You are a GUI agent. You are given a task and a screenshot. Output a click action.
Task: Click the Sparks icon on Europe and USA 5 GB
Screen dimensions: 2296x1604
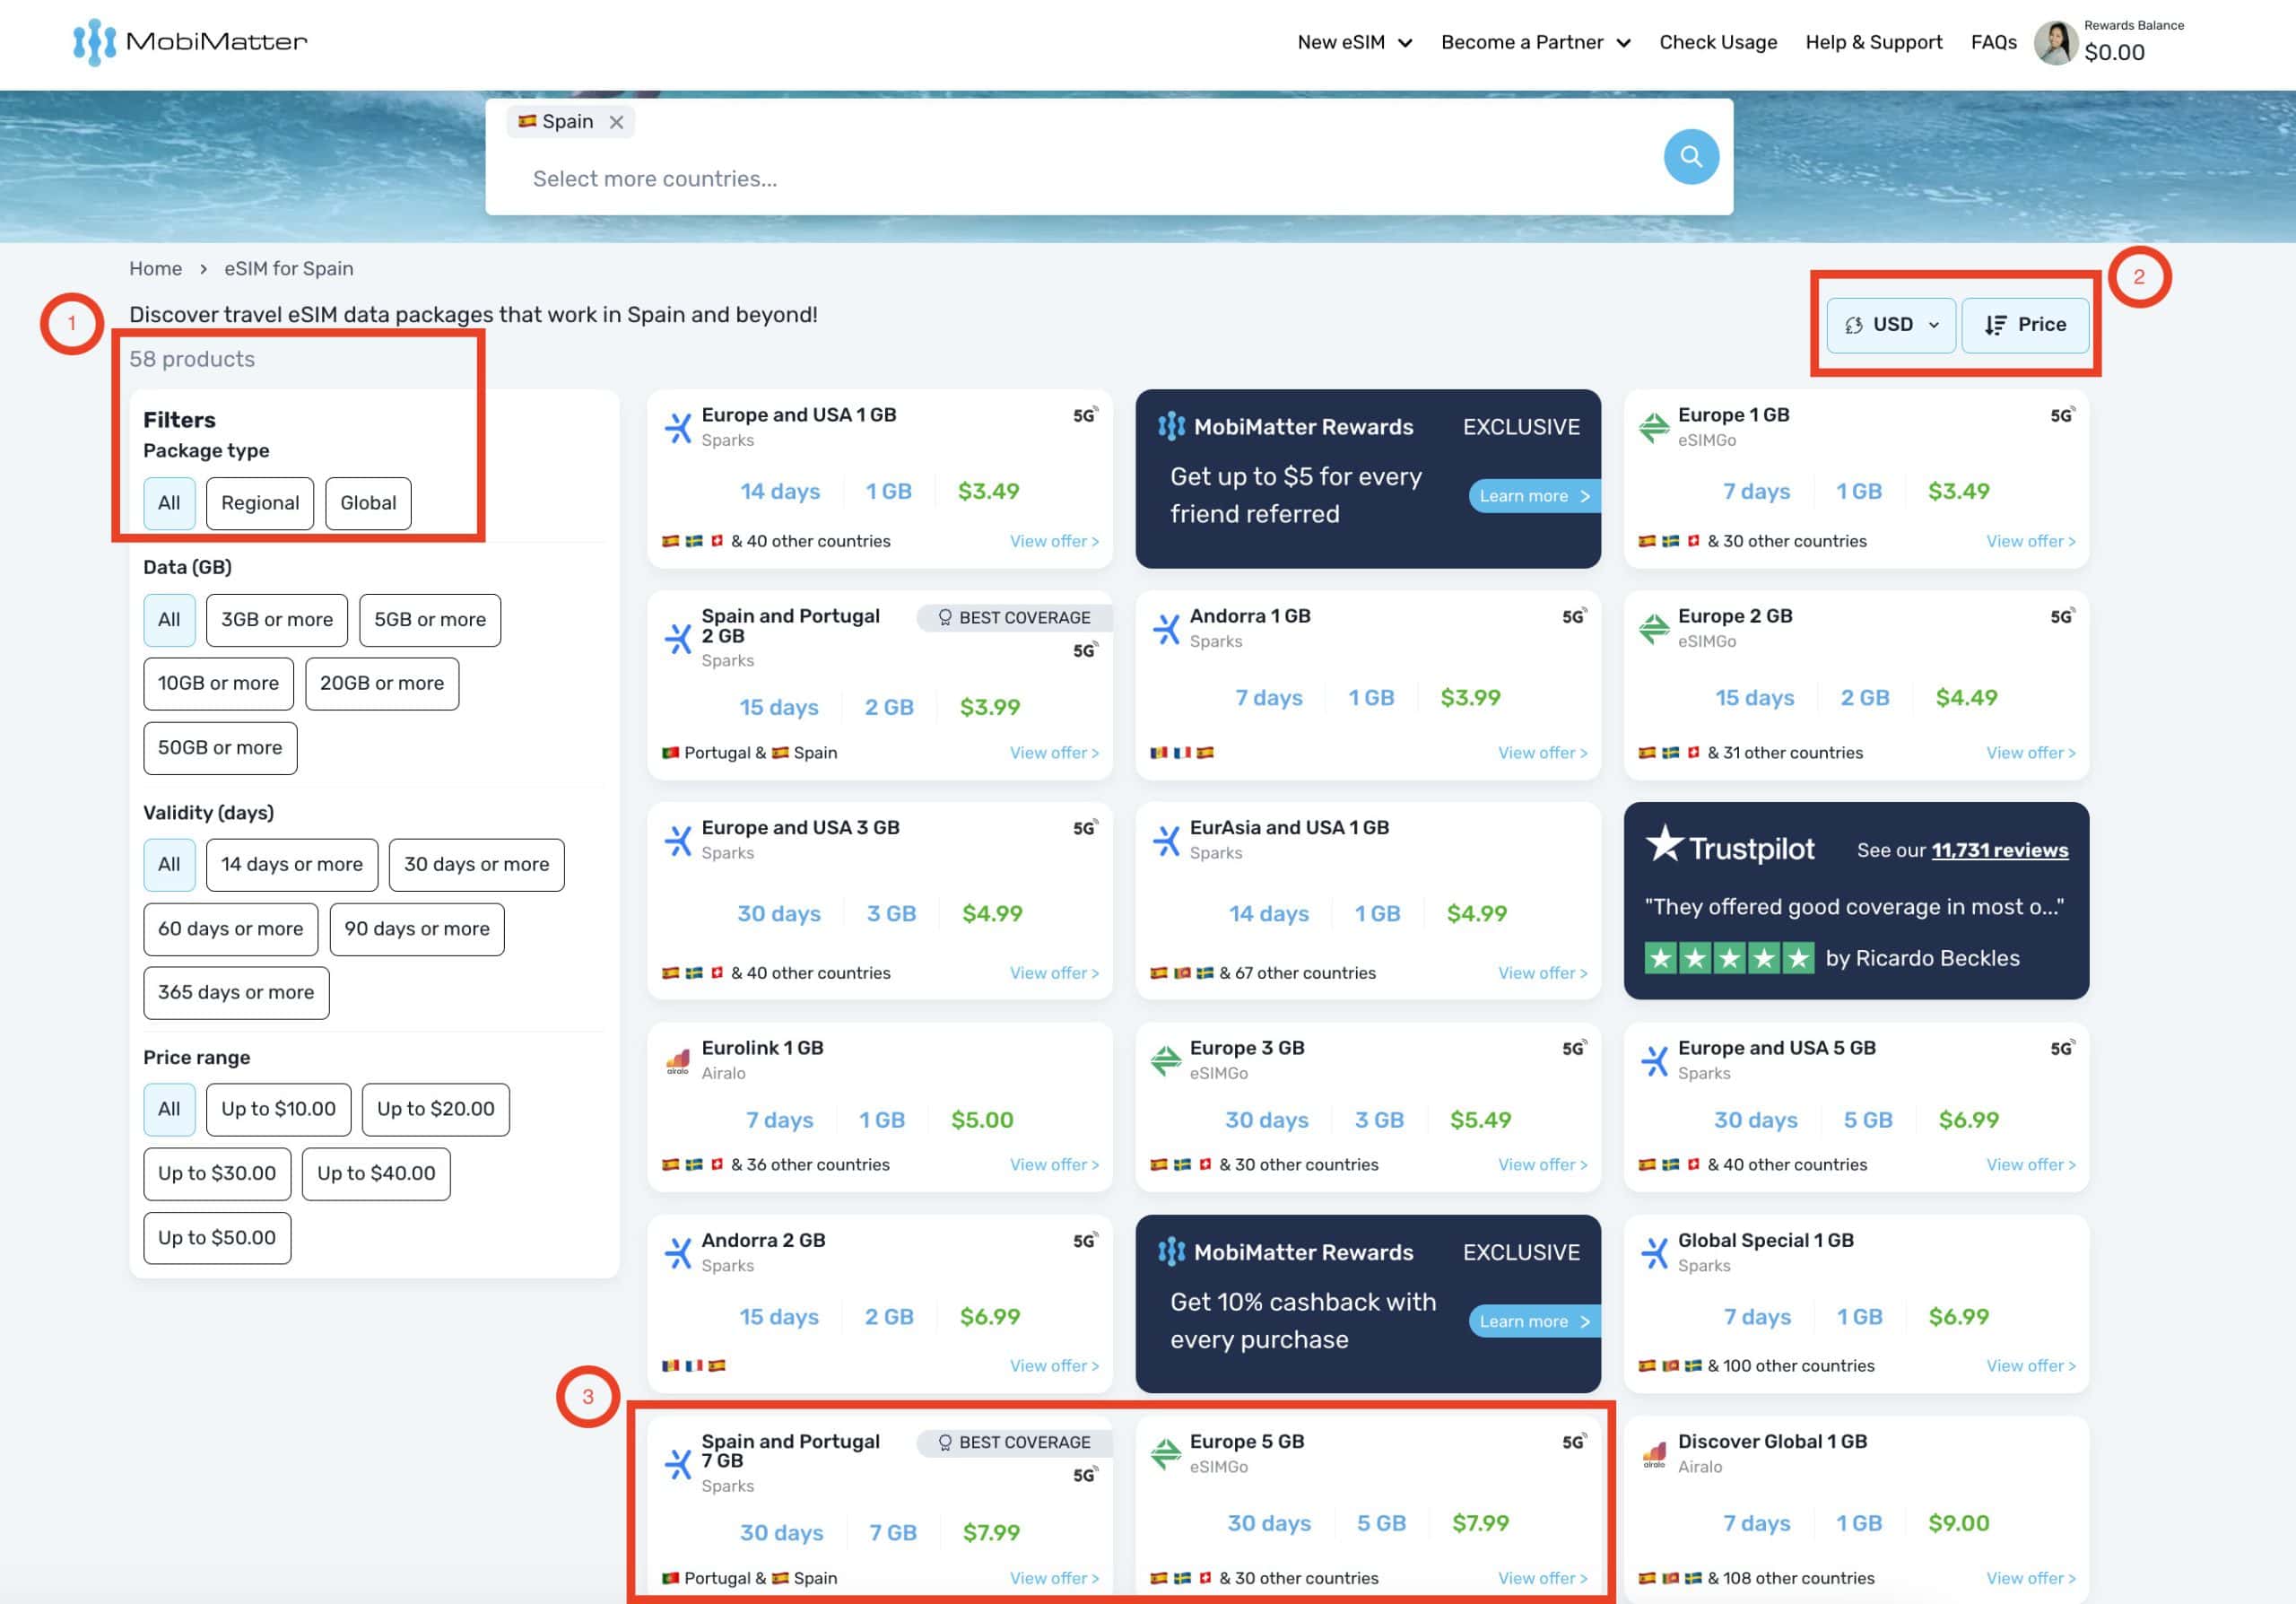click(1654, 1061)
